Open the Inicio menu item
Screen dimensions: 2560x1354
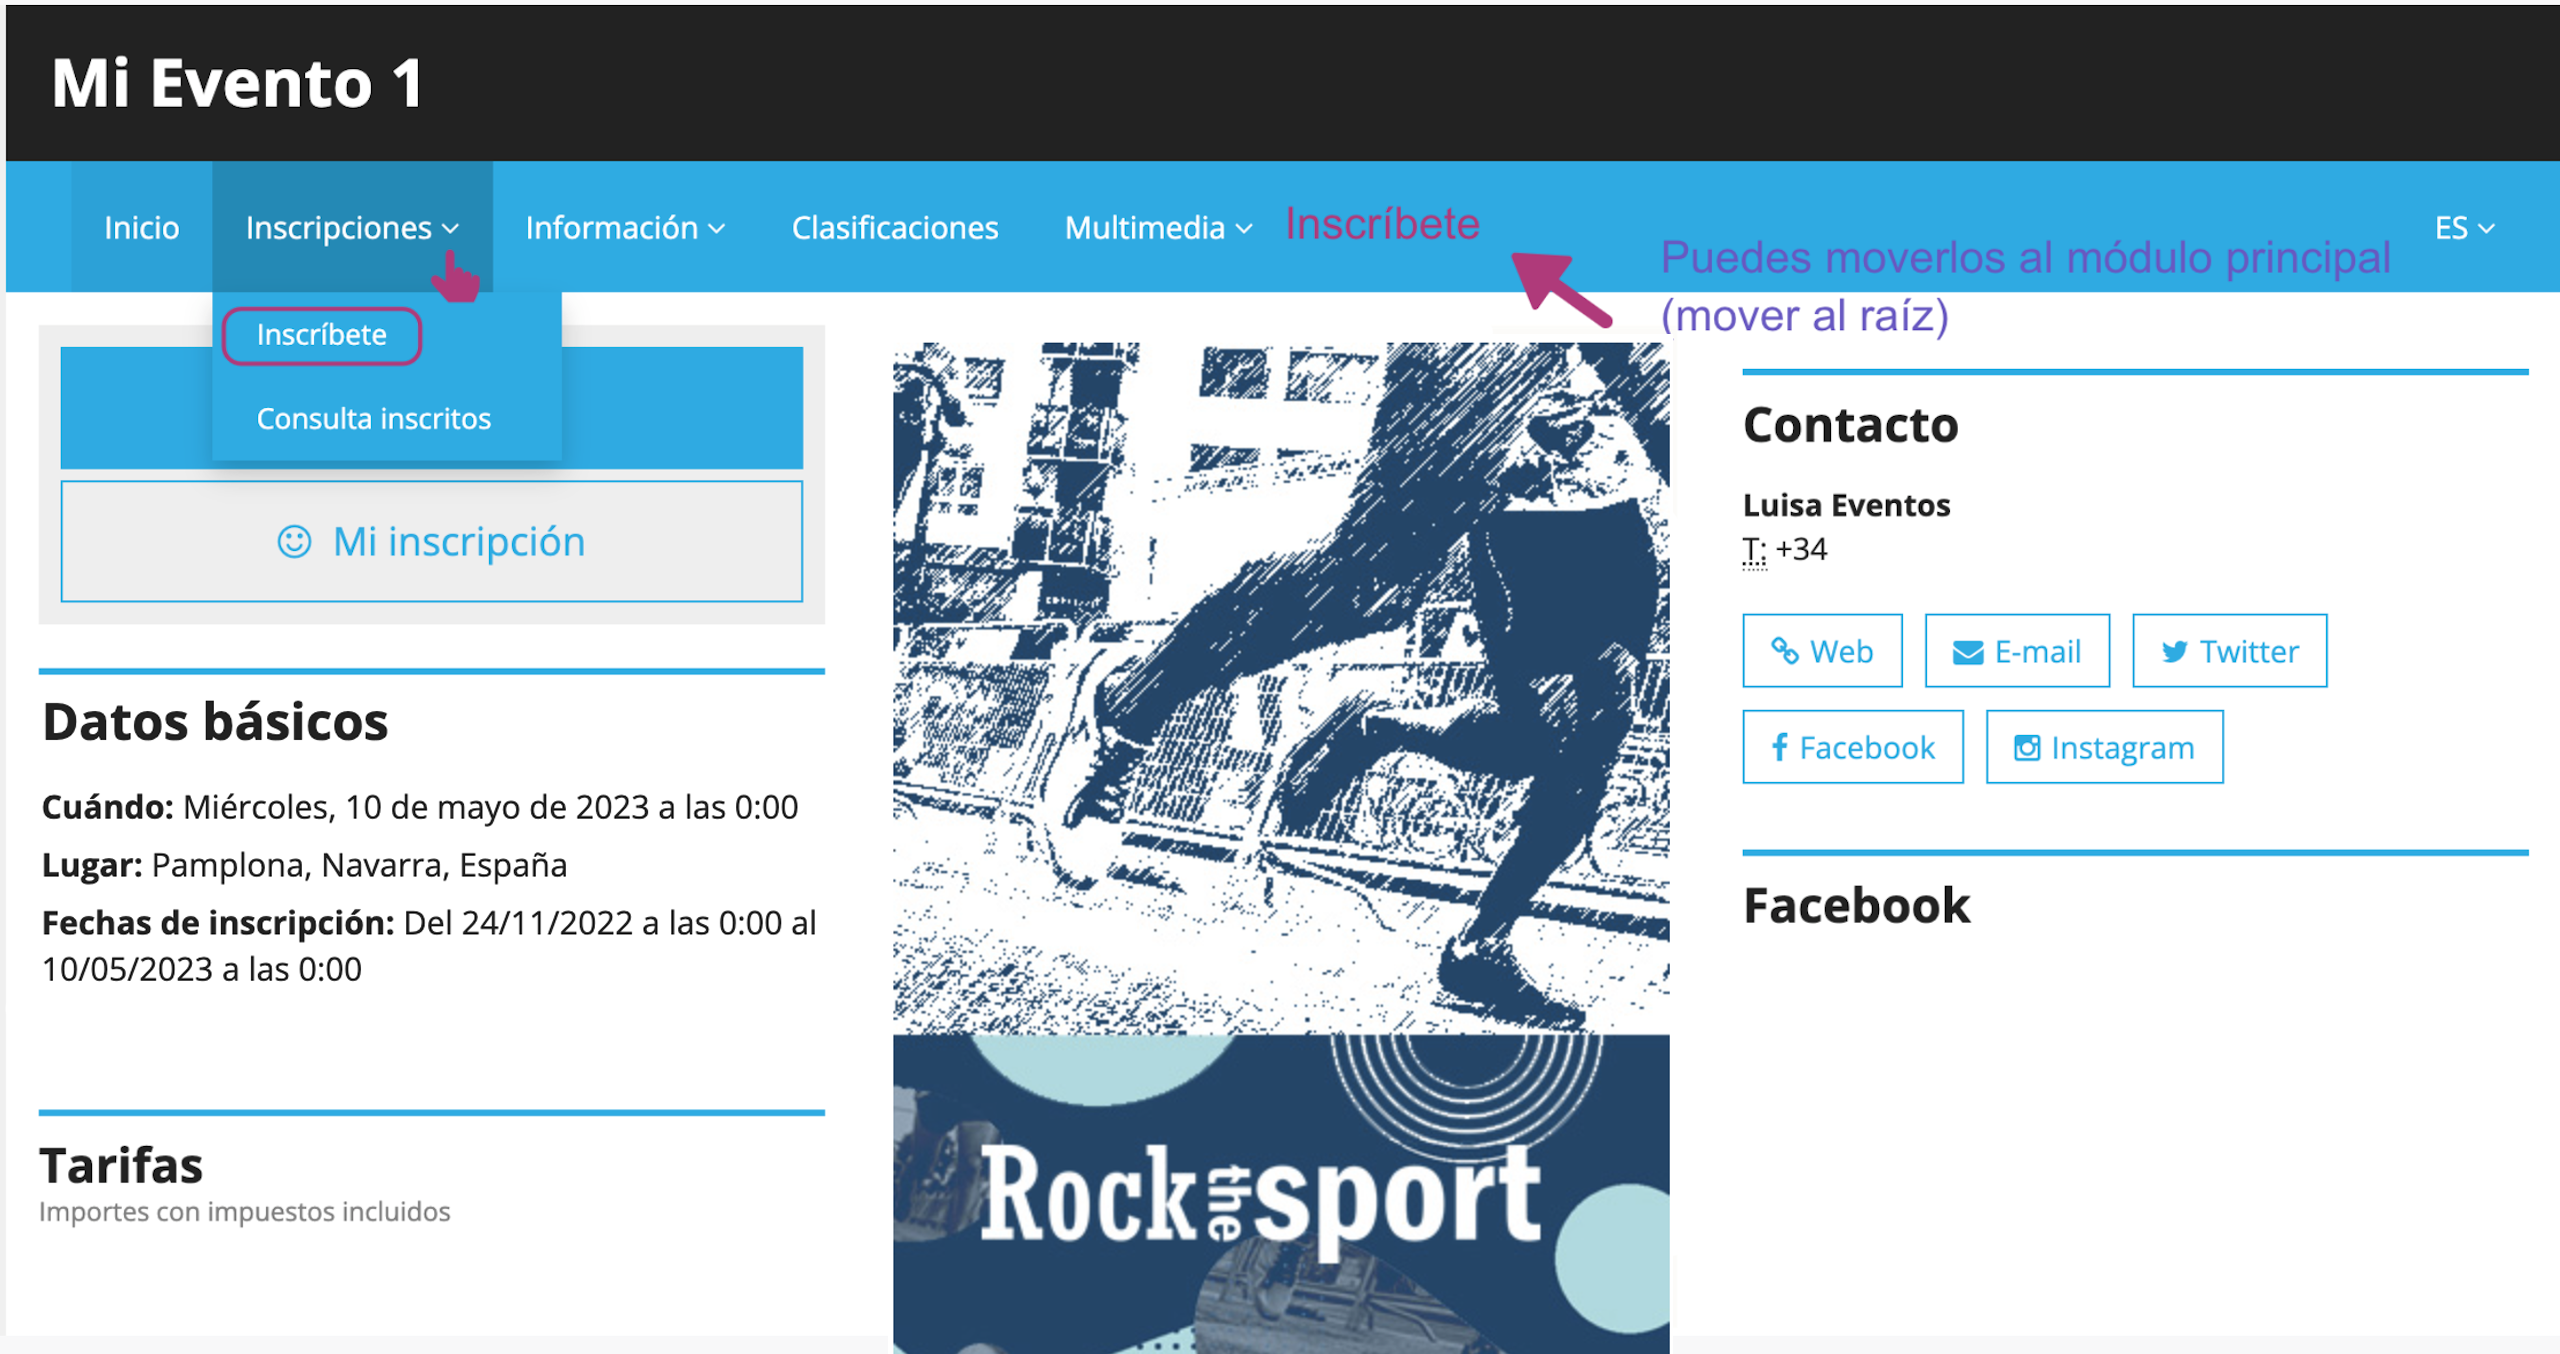[x=141, y=228]
